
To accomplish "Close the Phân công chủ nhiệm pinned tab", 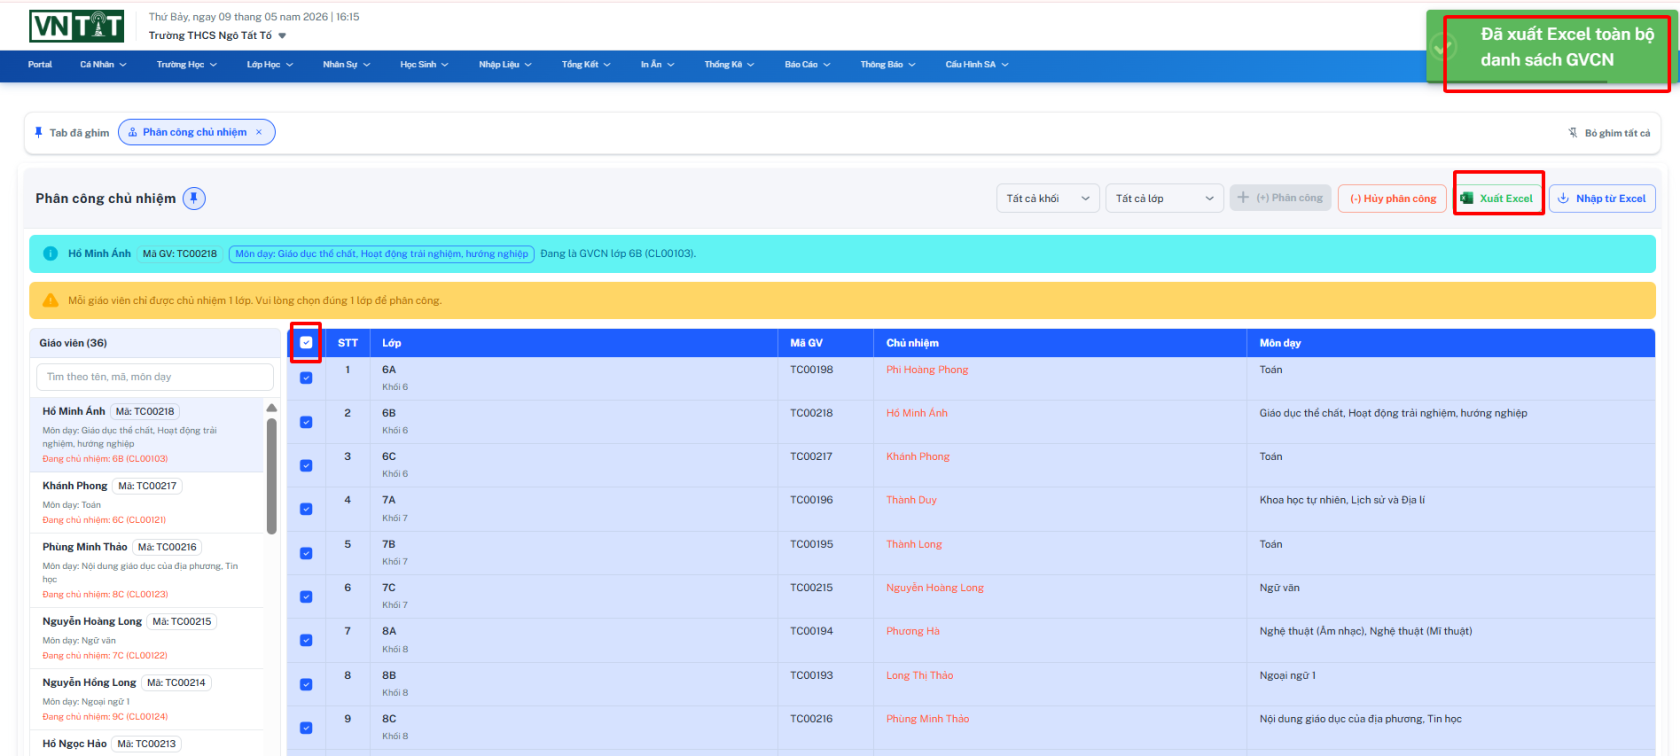I will [x=259, y=132].
